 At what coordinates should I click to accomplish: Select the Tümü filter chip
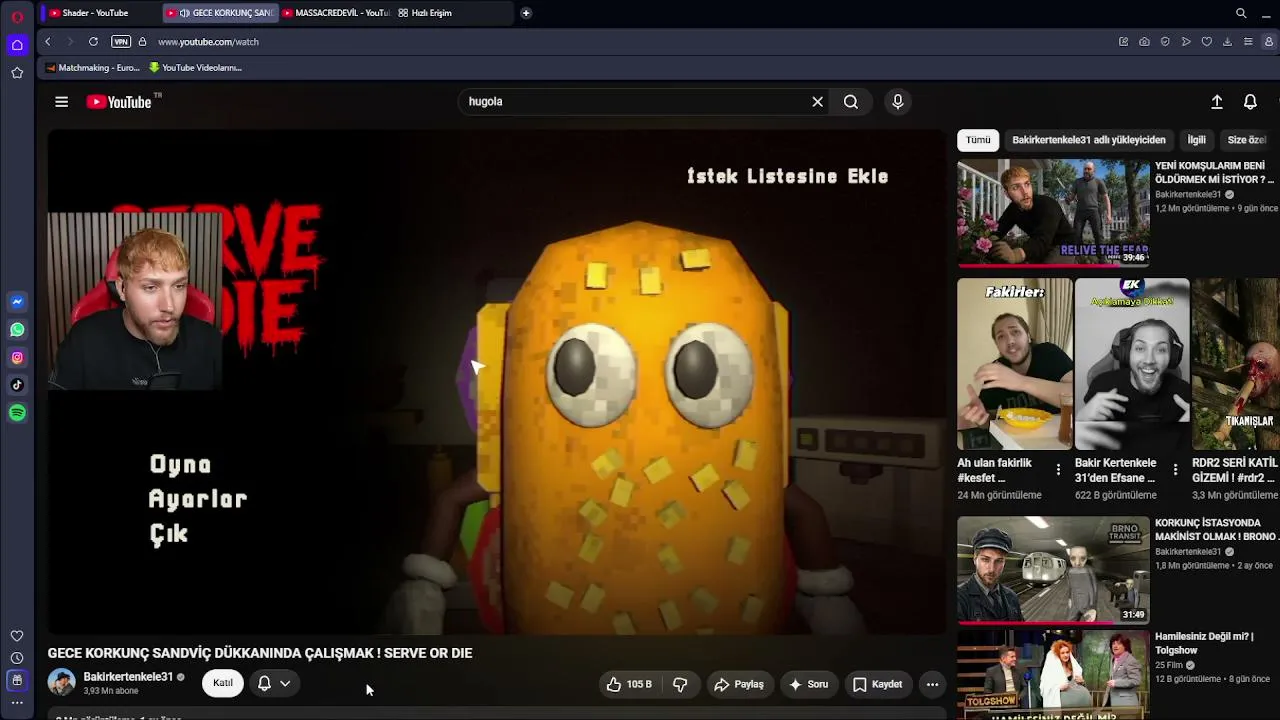(x=978, y=140)
